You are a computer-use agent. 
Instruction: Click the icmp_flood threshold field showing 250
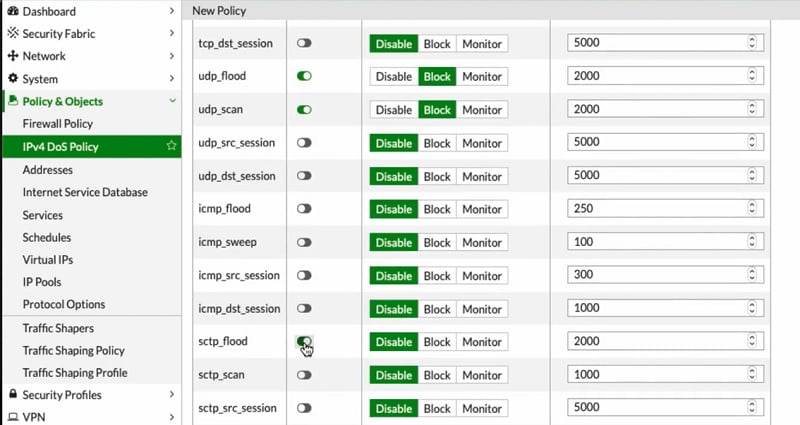coord(665,208)
